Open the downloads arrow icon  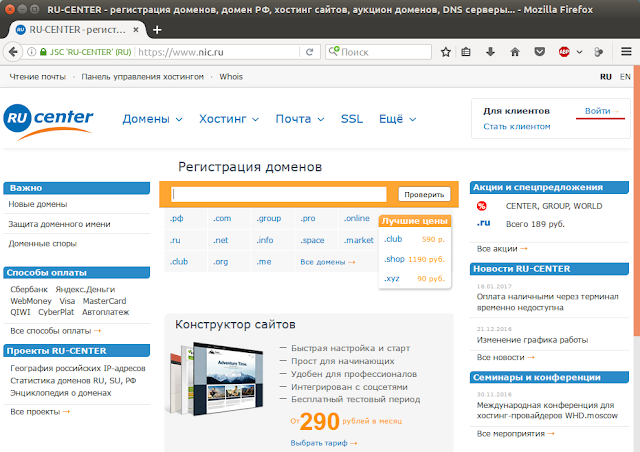click(x=490, y=52)
